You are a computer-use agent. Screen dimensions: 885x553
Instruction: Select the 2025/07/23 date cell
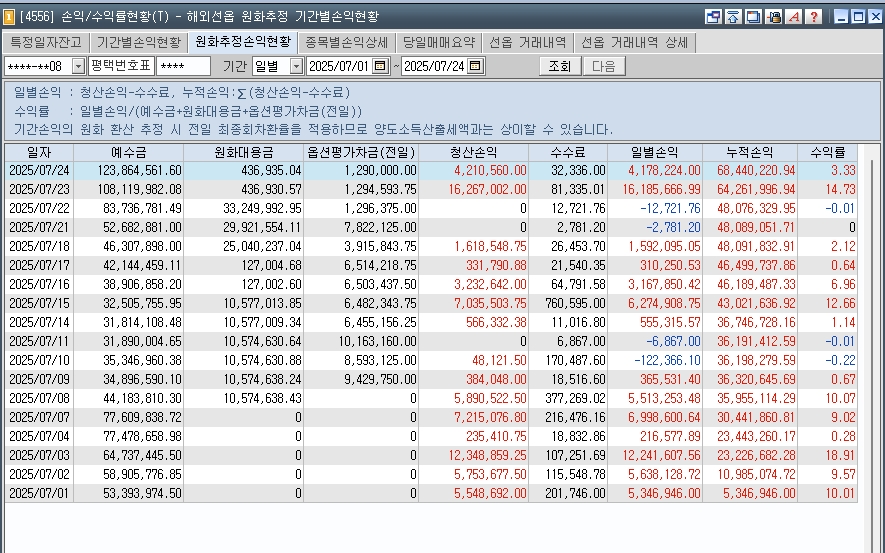(39, 190)
